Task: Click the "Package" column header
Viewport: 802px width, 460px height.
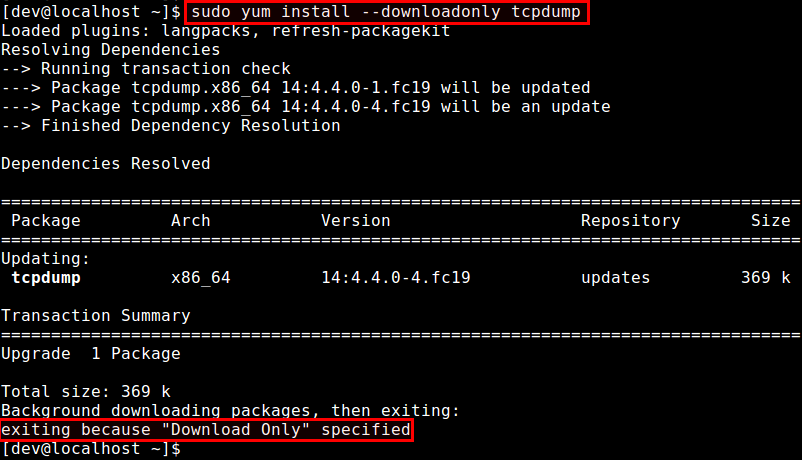Action: tap(45, 221)
